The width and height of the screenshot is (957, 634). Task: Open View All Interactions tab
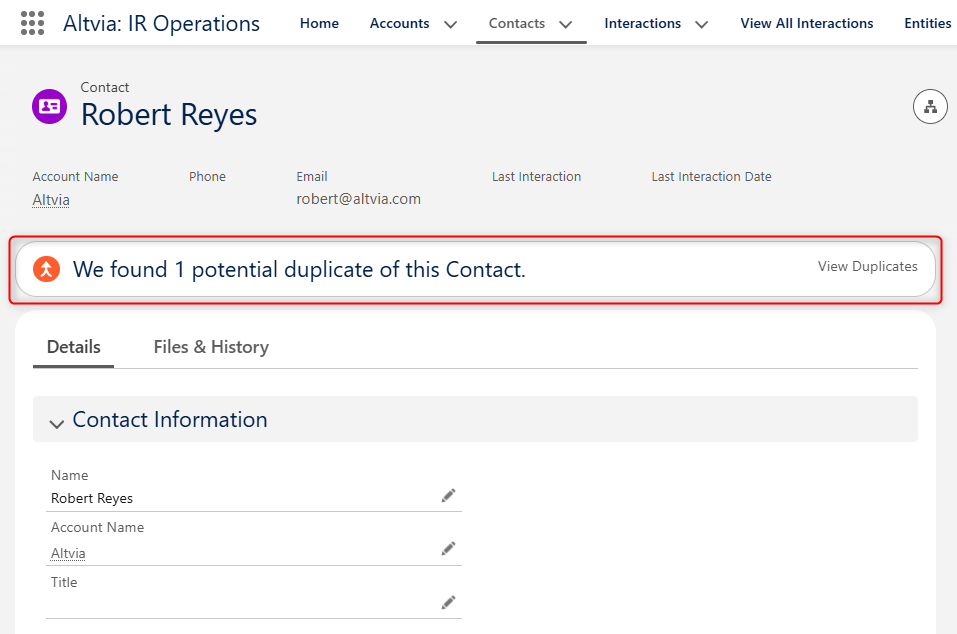click(x=806, y=23)
